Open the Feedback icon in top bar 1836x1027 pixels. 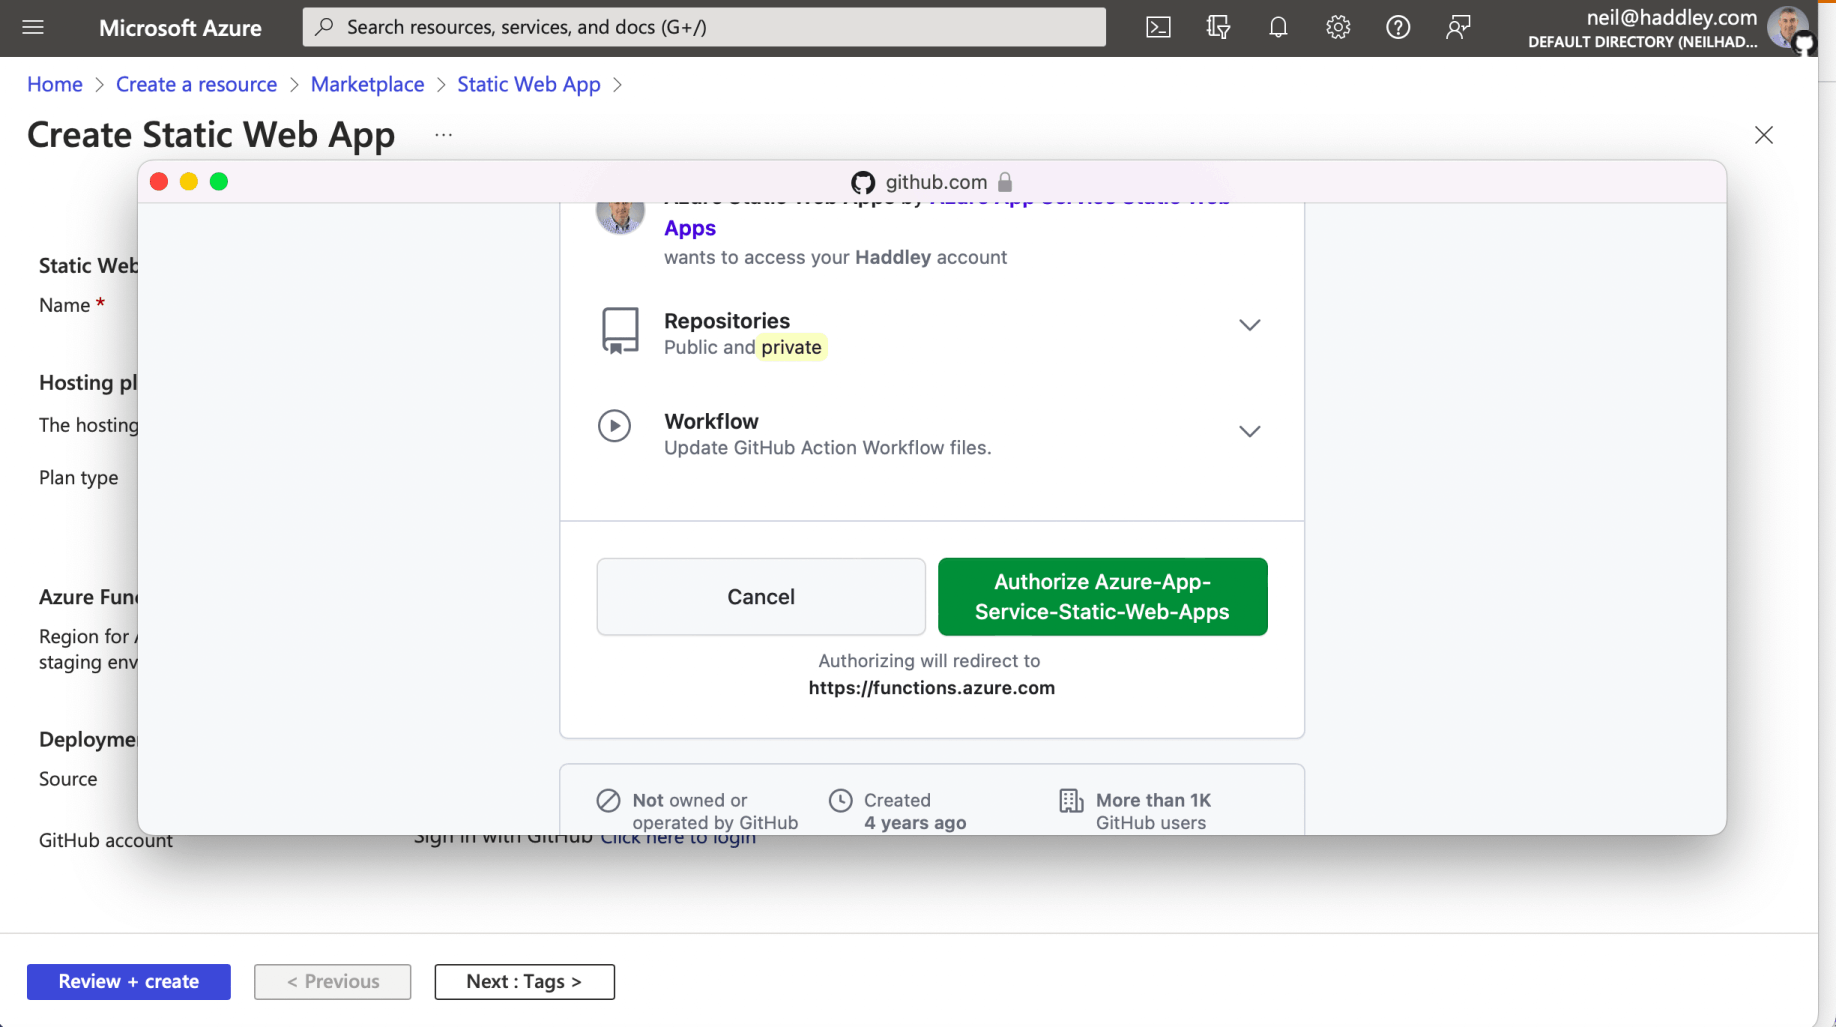pyautogui.click(x=1458, y=27)
